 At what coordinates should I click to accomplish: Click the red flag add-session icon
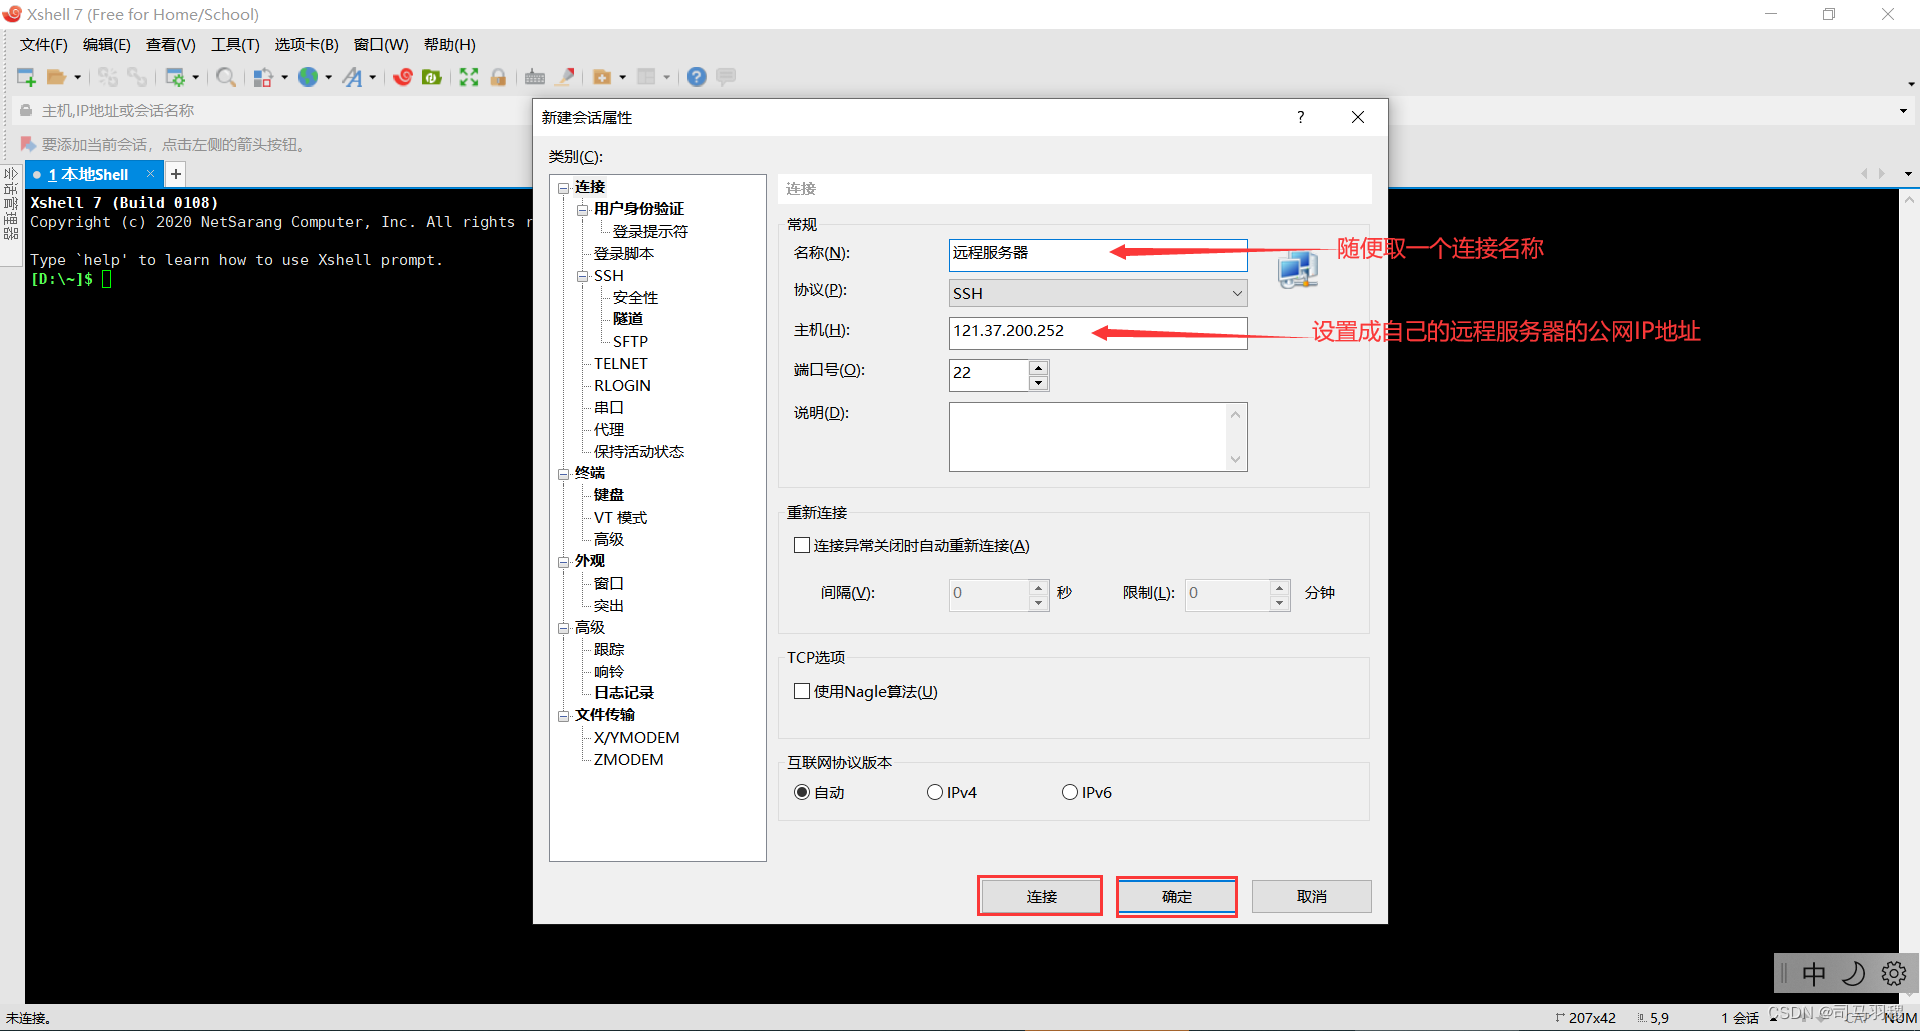[x=28, y=144]
